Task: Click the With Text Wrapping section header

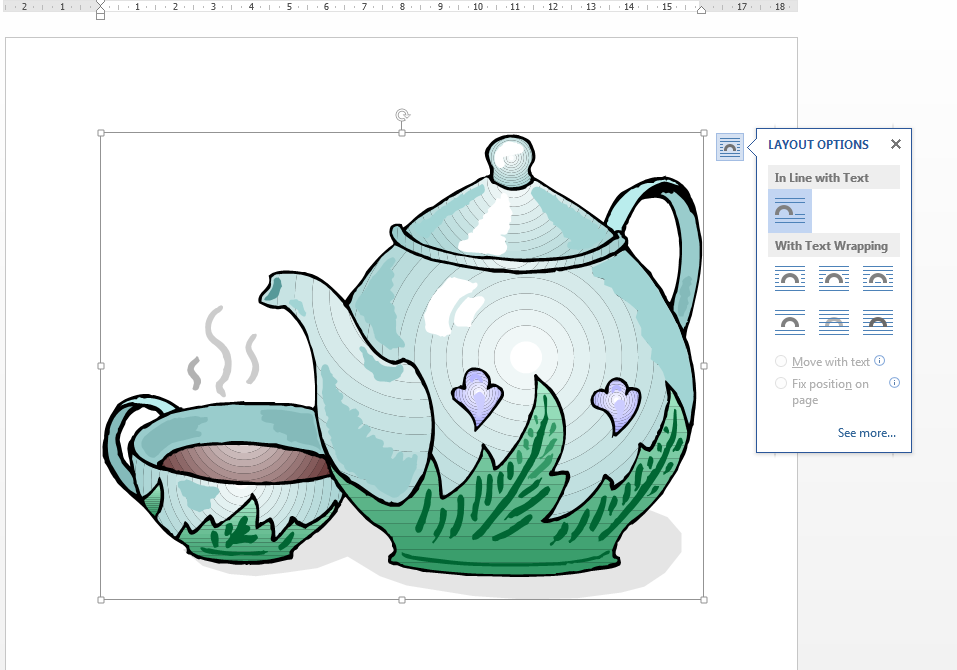Action: pyautogui.click(x=834, y=245)
